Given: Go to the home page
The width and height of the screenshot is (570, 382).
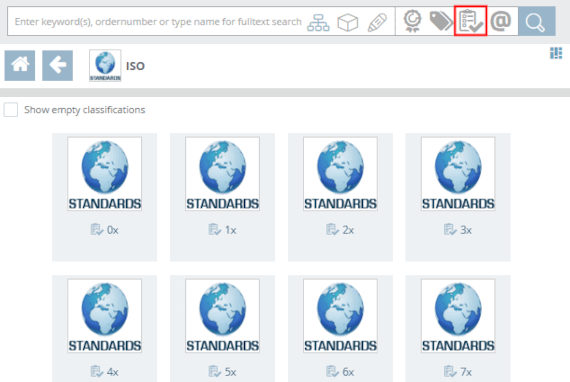Looking at the screenshot, I should tap(20, 65).
